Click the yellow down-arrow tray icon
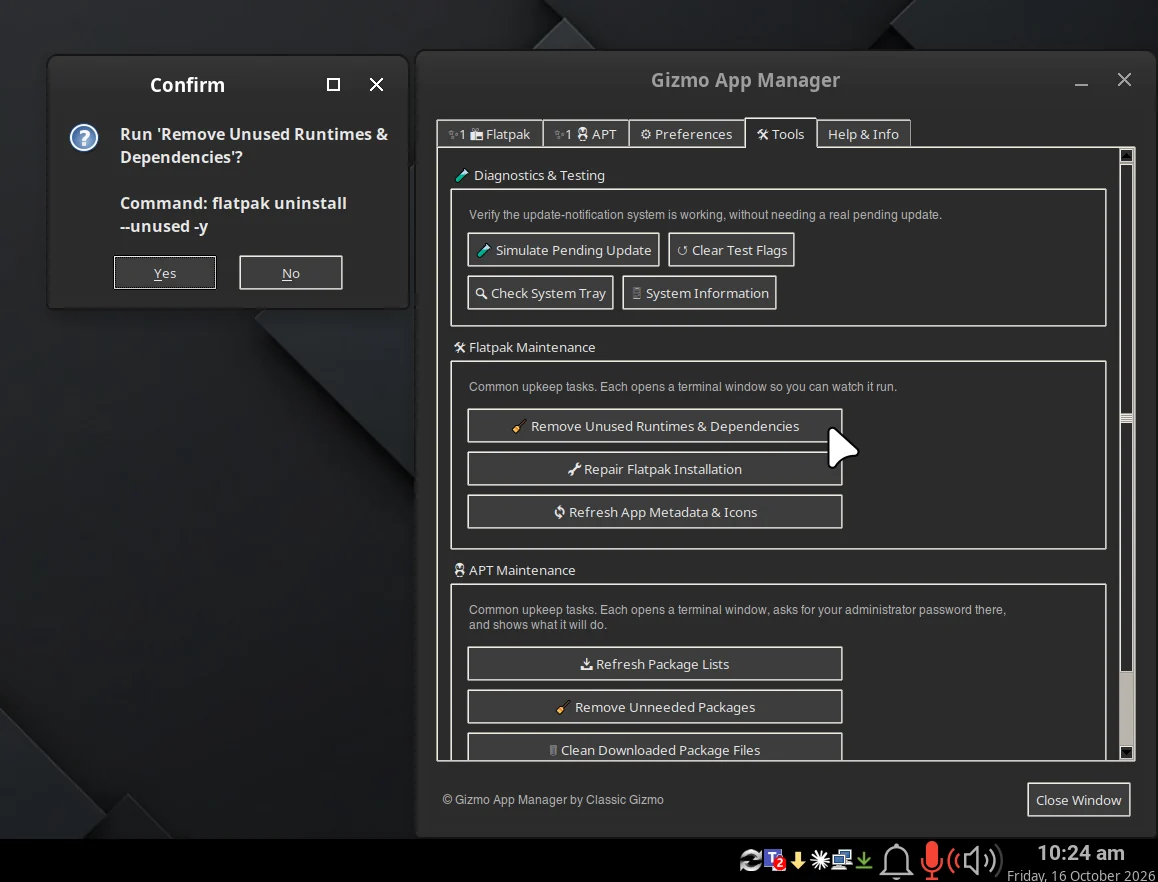This screenshot has width=1158, height=882. (x=798, y=860)
